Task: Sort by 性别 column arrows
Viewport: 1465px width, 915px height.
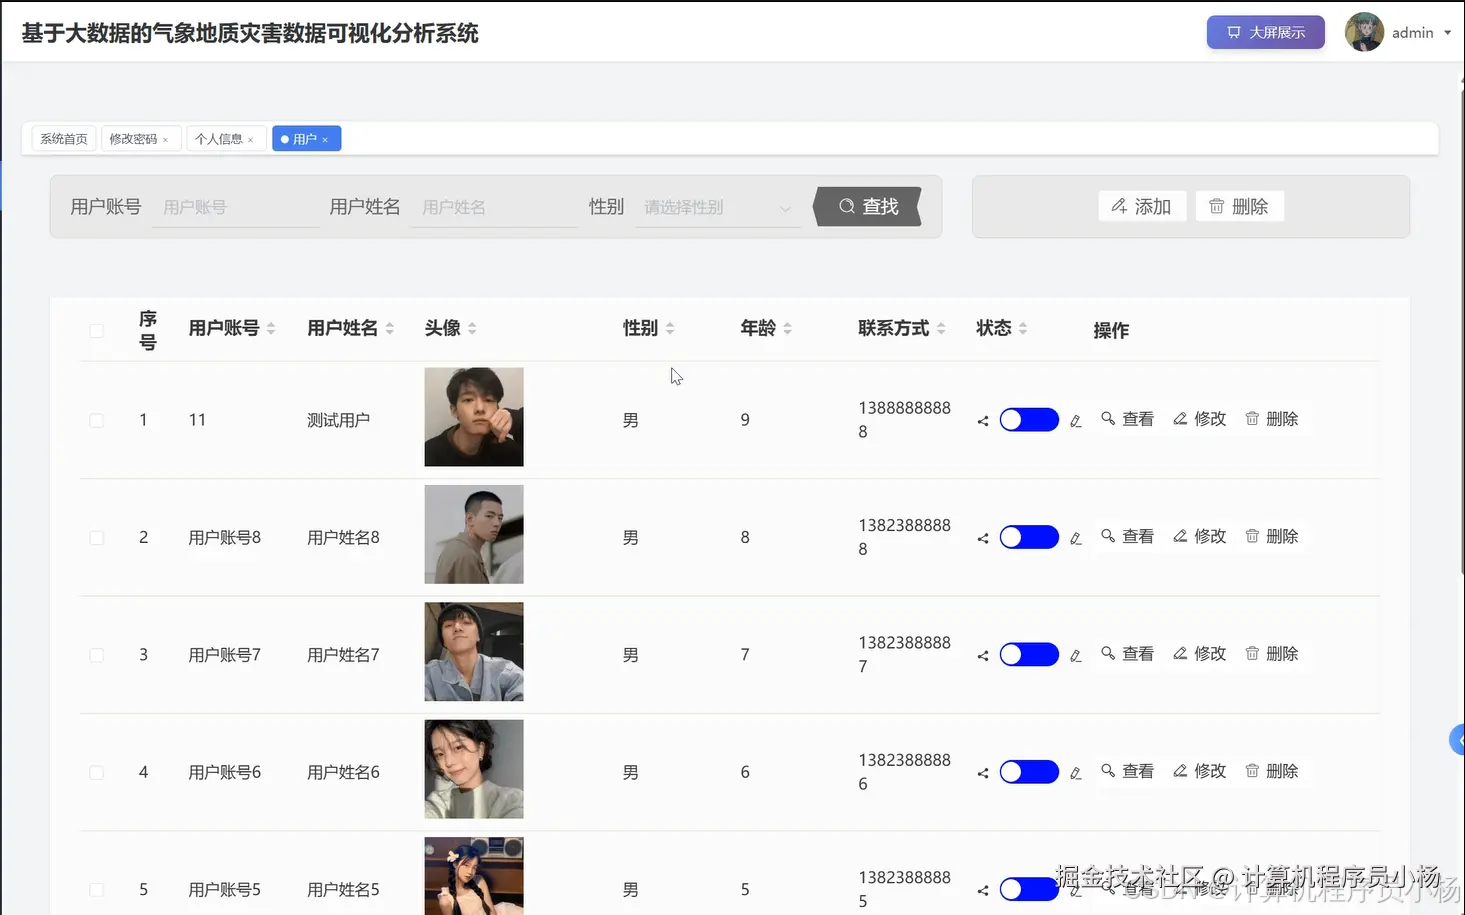Action: pyautogui.click(x=670, y=328)
